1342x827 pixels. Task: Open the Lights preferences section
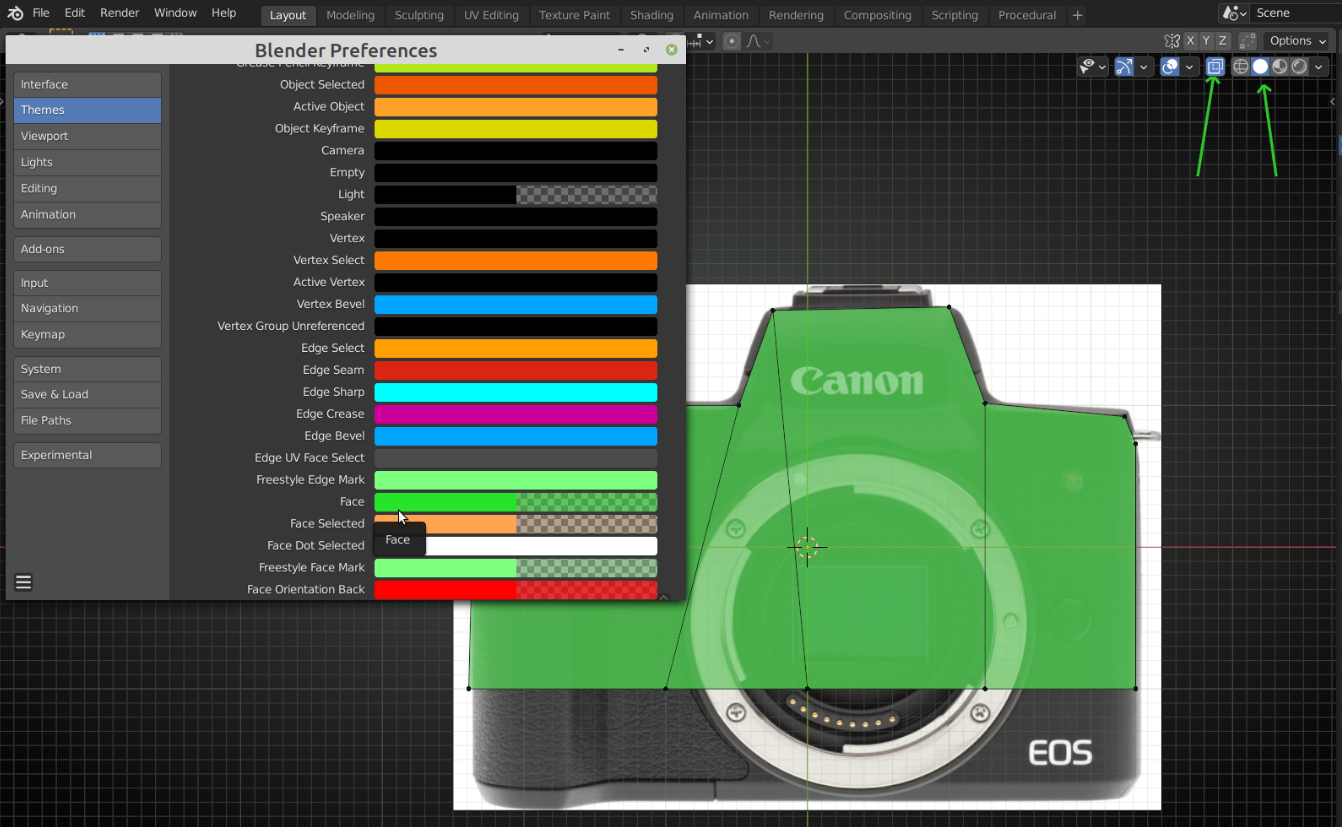tap(87, 162)
